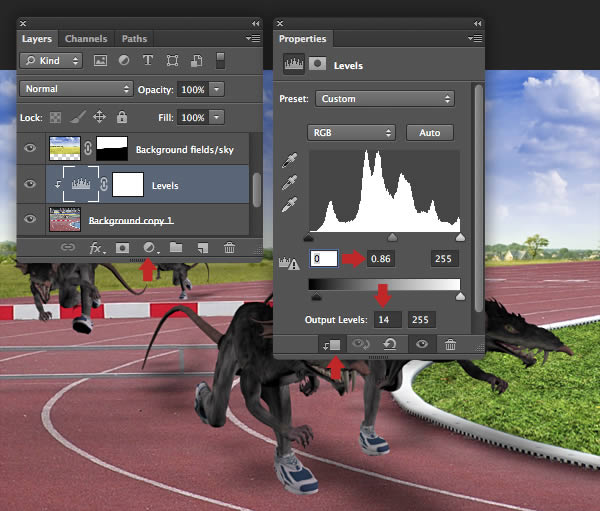Pick the black point eyedropper
600x511 pixels.
coord(289,160)
